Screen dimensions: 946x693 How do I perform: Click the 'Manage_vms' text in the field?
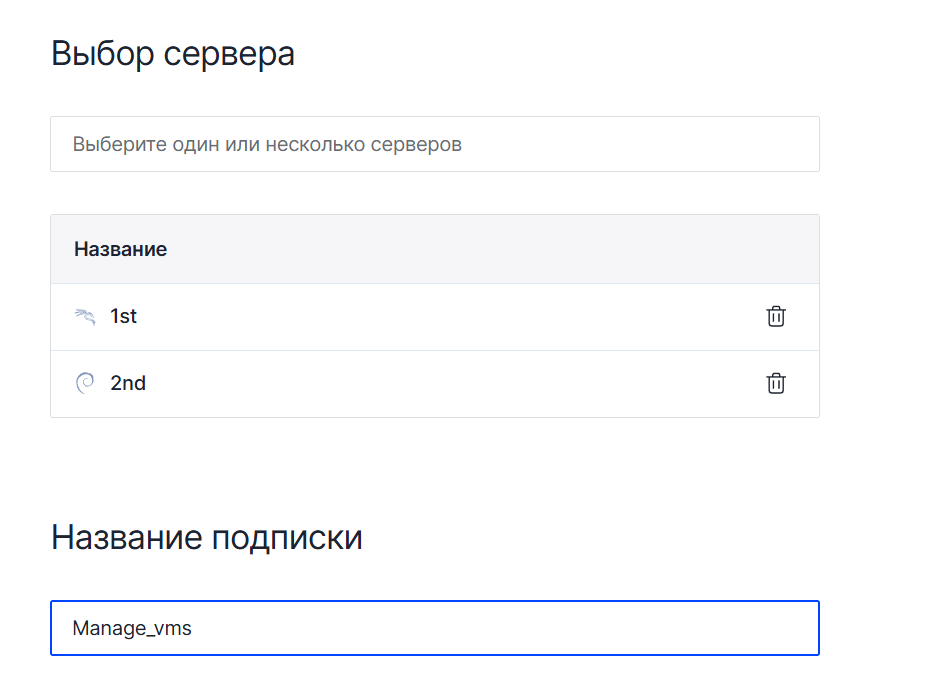(132, 629)
